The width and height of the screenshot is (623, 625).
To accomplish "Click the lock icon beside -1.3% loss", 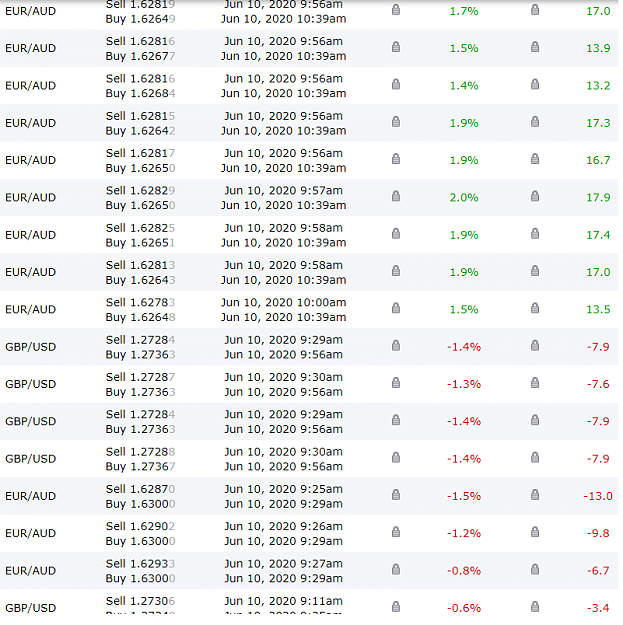I will pyautogui.click(x=396, y=383).
